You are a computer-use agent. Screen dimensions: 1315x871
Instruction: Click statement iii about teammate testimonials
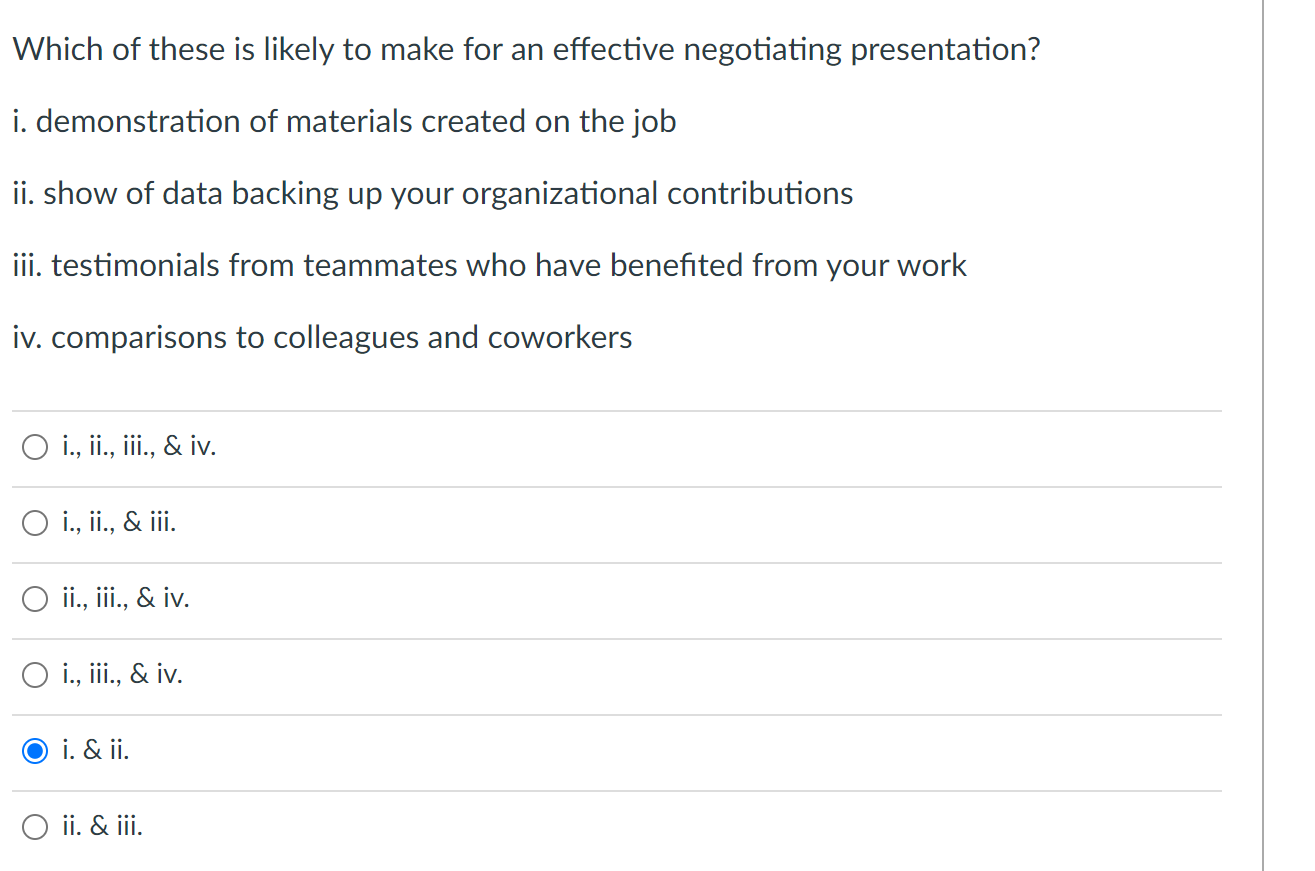(489, 265)
